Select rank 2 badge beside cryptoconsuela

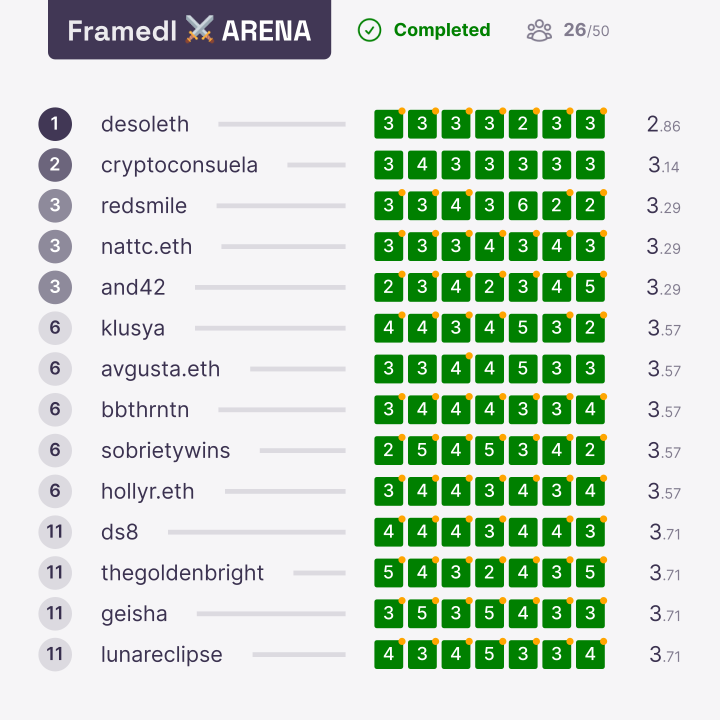pyautogui.click(x=55, y=165)
